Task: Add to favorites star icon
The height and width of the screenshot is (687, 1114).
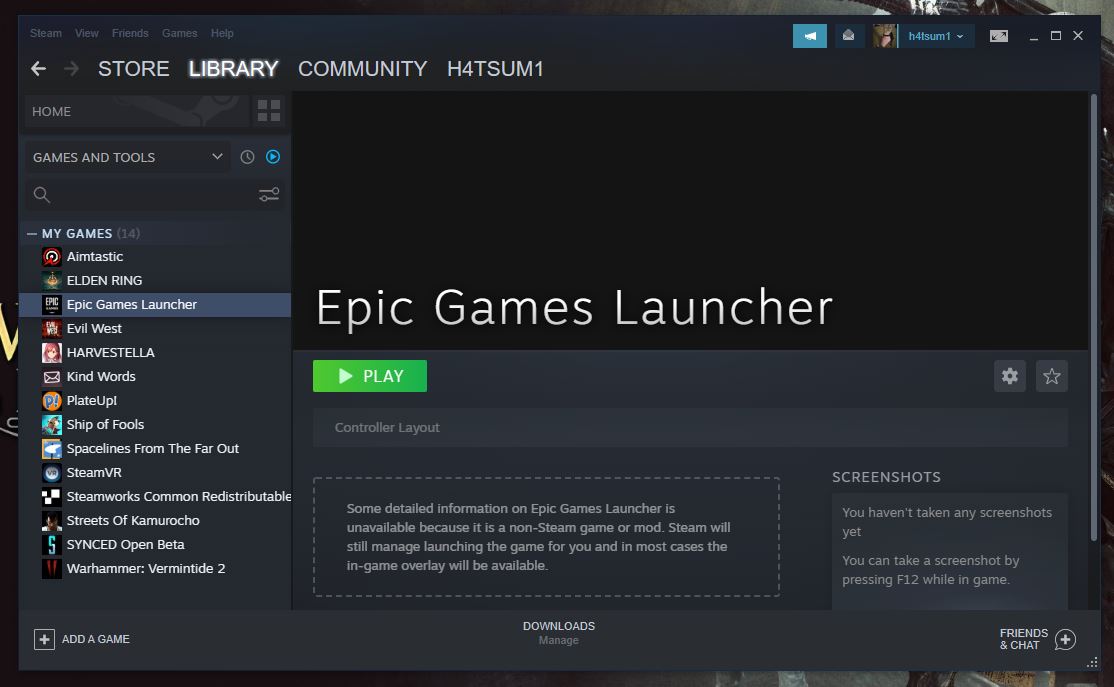Action: 1051,376
